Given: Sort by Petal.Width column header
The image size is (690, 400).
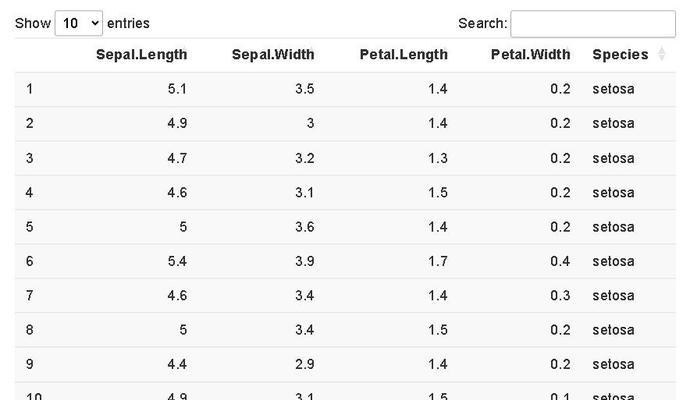Looking at the screenshot, I should click(530, 55).
